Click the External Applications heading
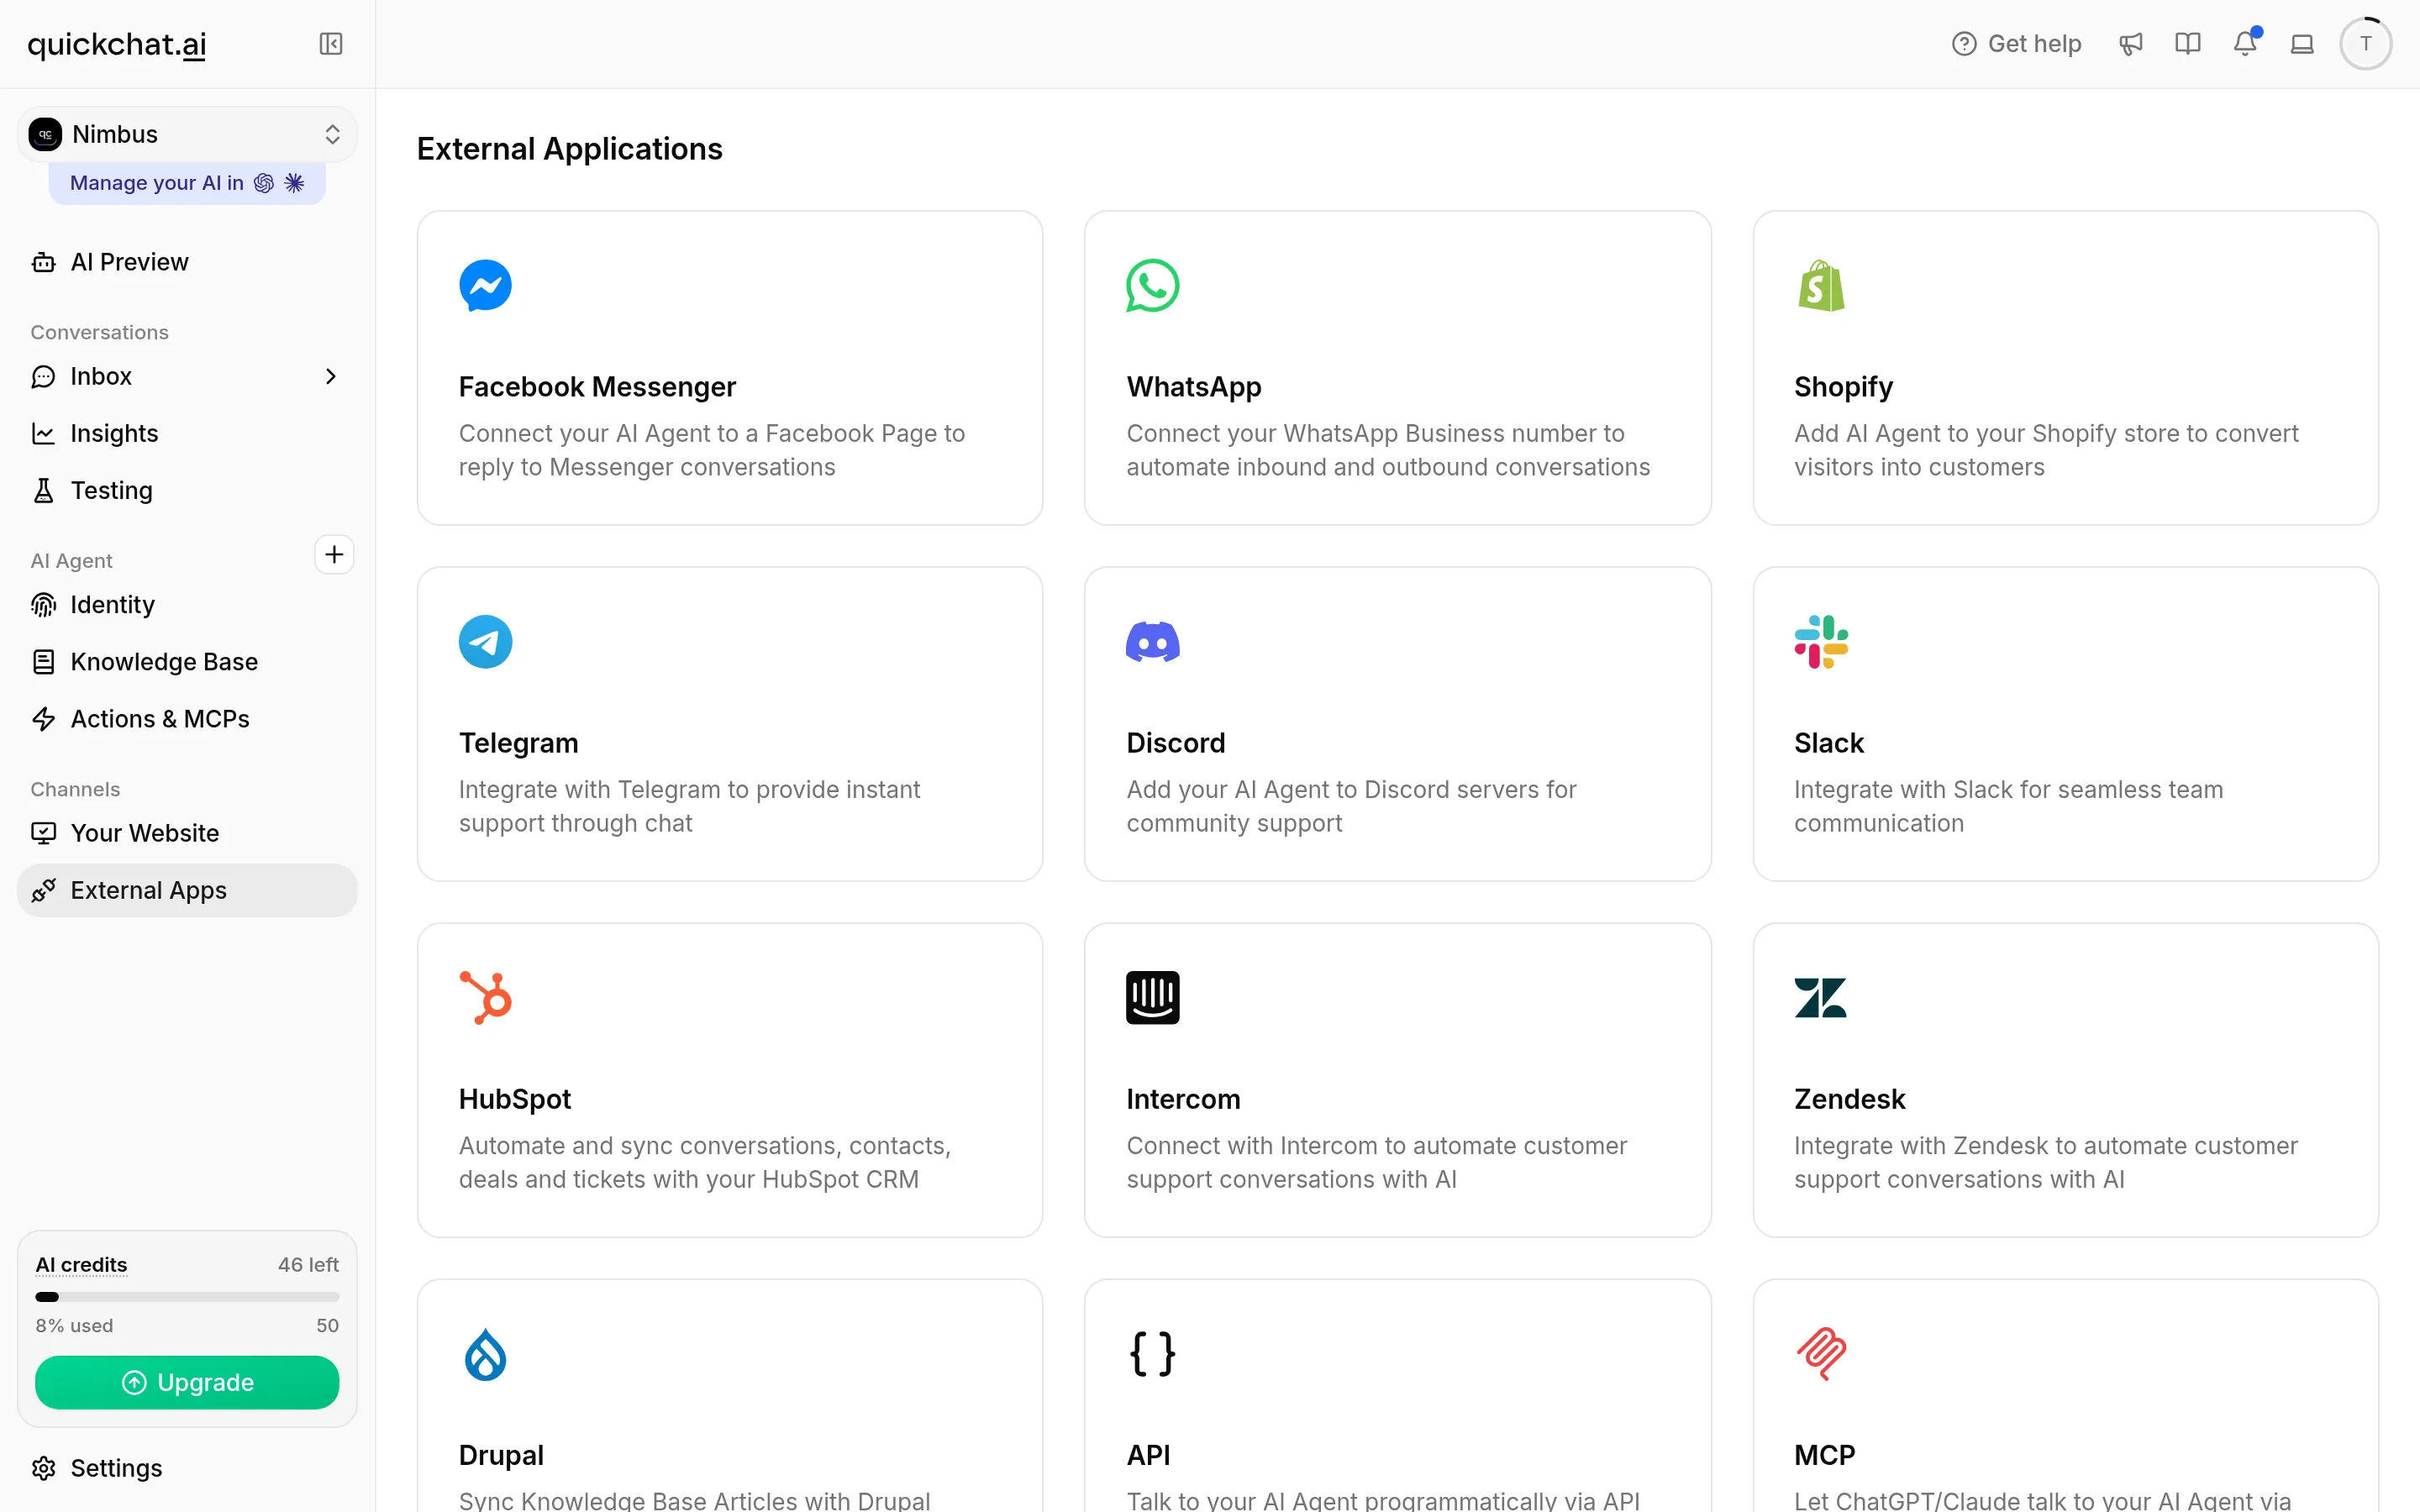 coord(569,149)
